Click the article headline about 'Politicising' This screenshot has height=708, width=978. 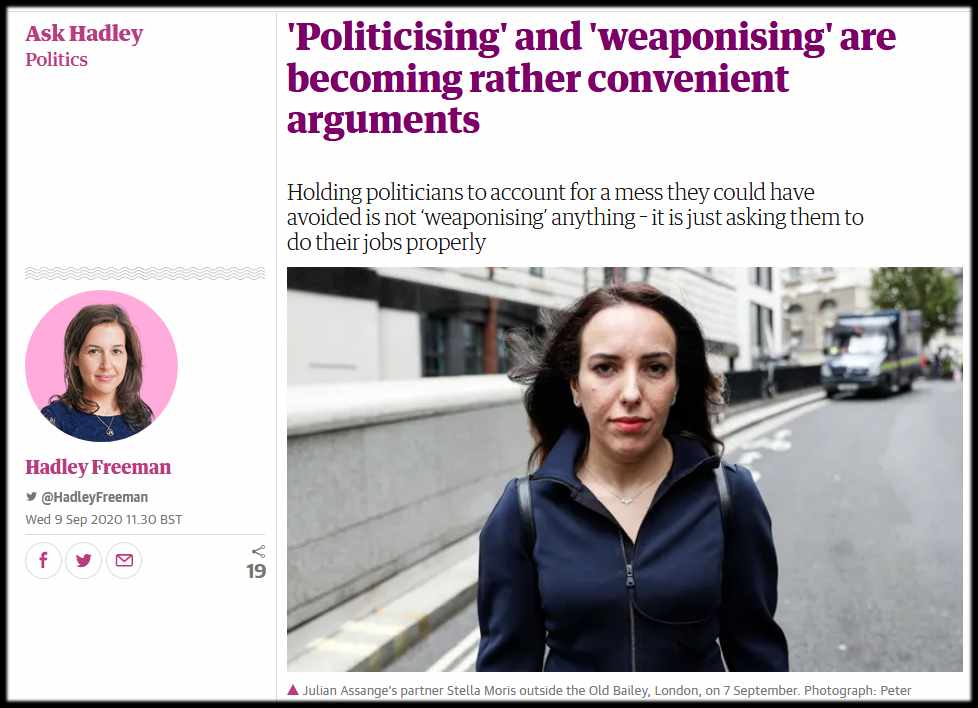[x=591, y=78]
